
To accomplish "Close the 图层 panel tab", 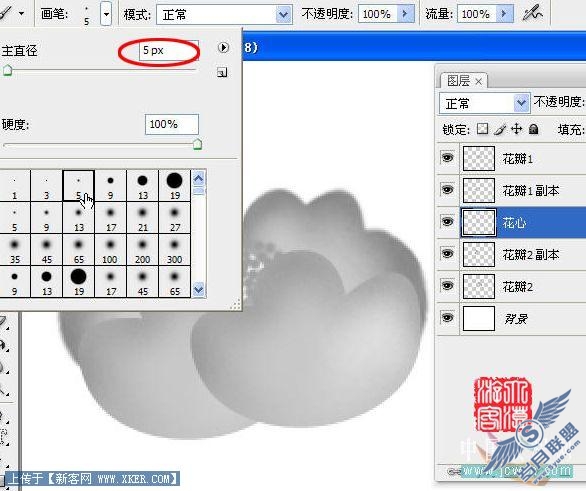I will (479, 81).
